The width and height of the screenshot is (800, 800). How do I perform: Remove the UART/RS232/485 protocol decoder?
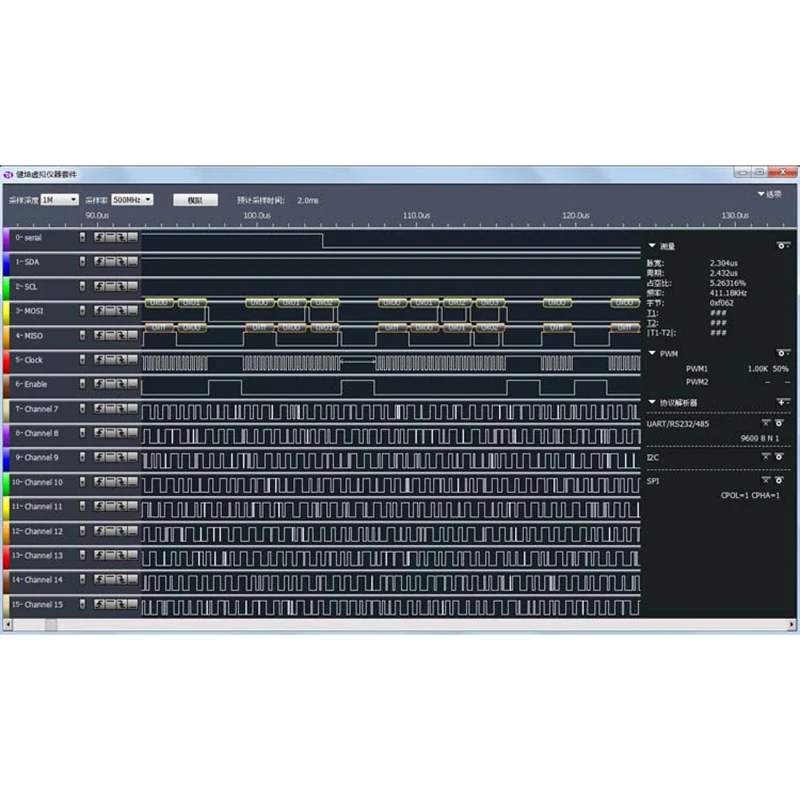coord(766,423)
